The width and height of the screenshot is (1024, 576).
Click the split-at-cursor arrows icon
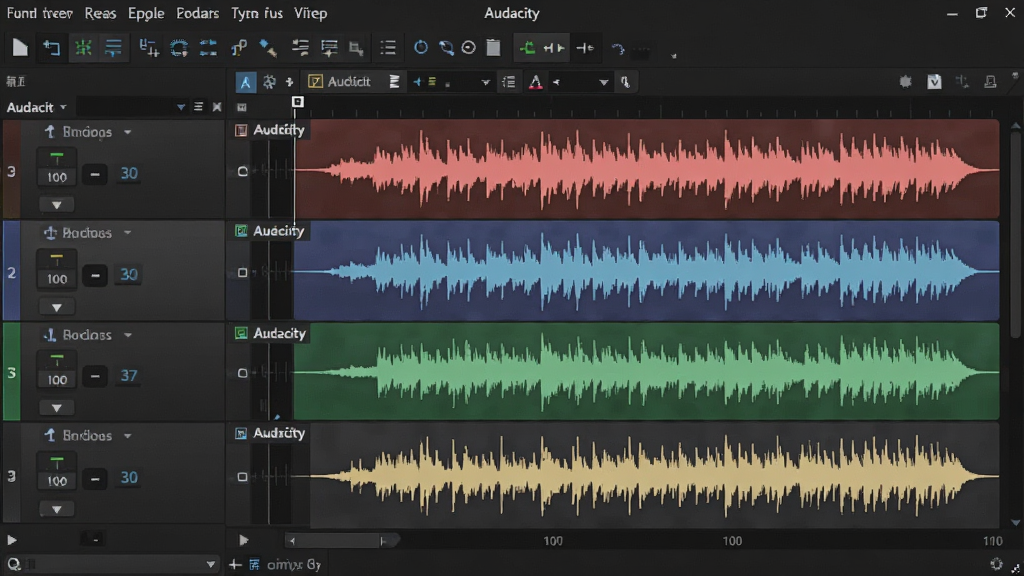[554, 48]
